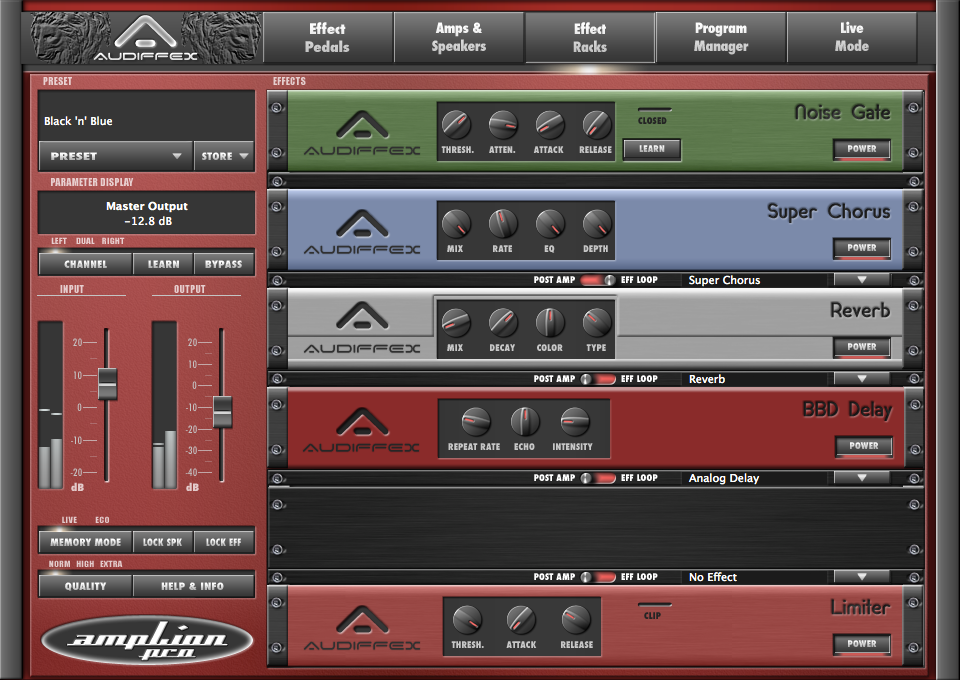Toggle BBD Delay POWER switch
Viewport: 960px width, 680px height.
coord(863,446)
